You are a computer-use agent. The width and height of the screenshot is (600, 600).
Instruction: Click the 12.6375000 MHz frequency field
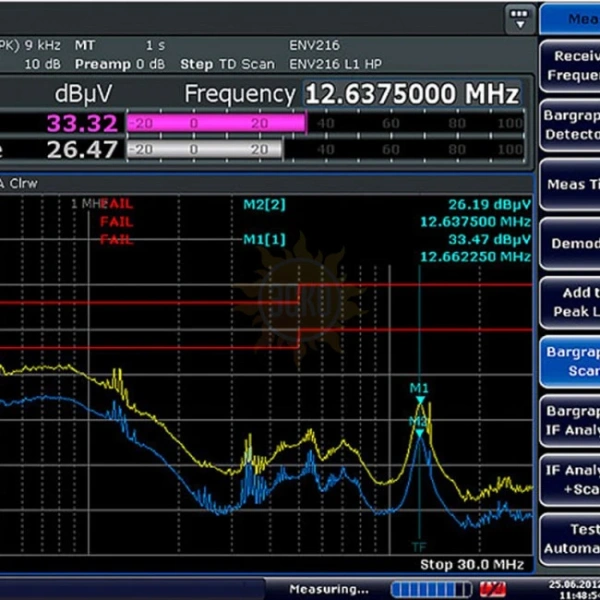[x=412, y=94]
